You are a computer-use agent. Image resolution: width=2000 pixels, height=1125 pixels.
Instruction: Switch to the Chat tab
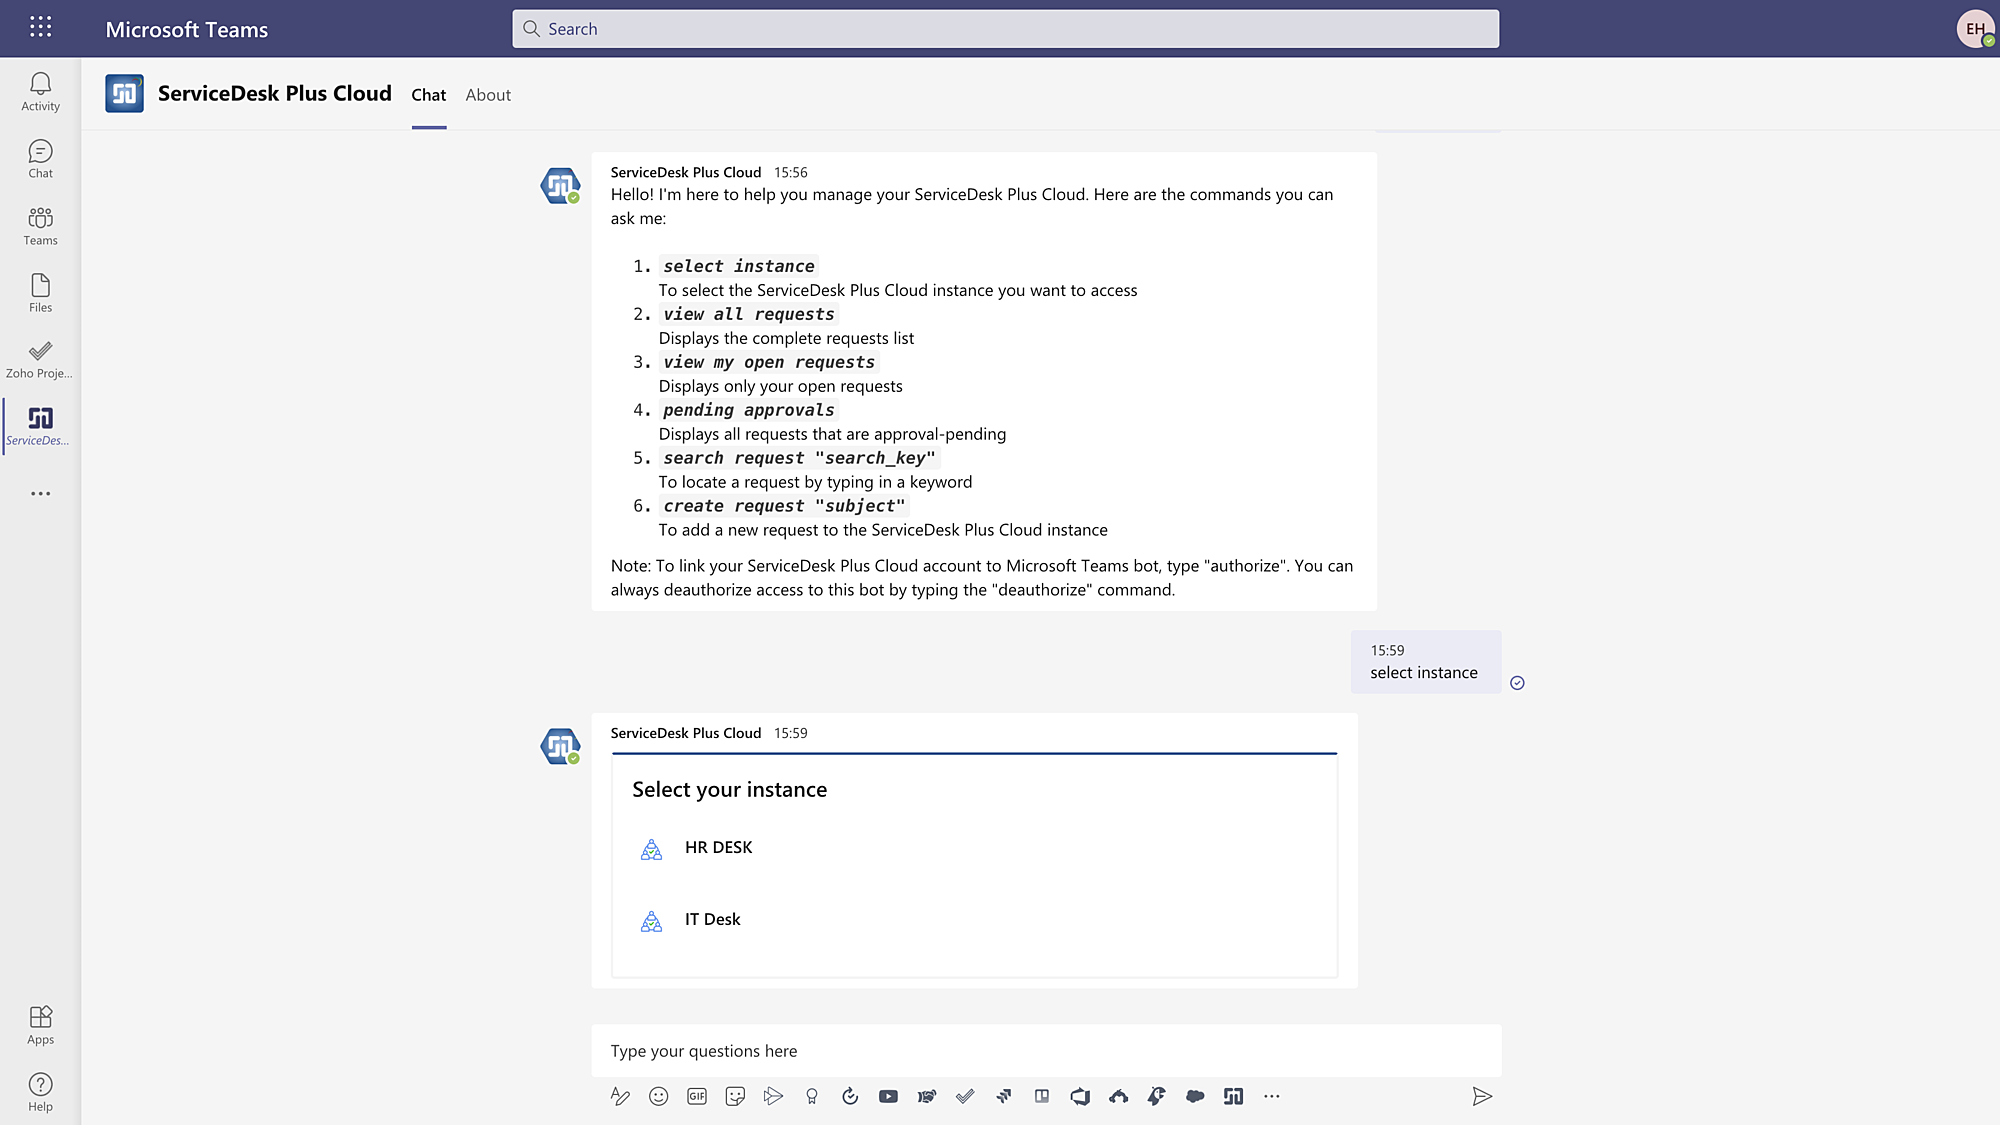pyautogui.click(x=428, y=95)
